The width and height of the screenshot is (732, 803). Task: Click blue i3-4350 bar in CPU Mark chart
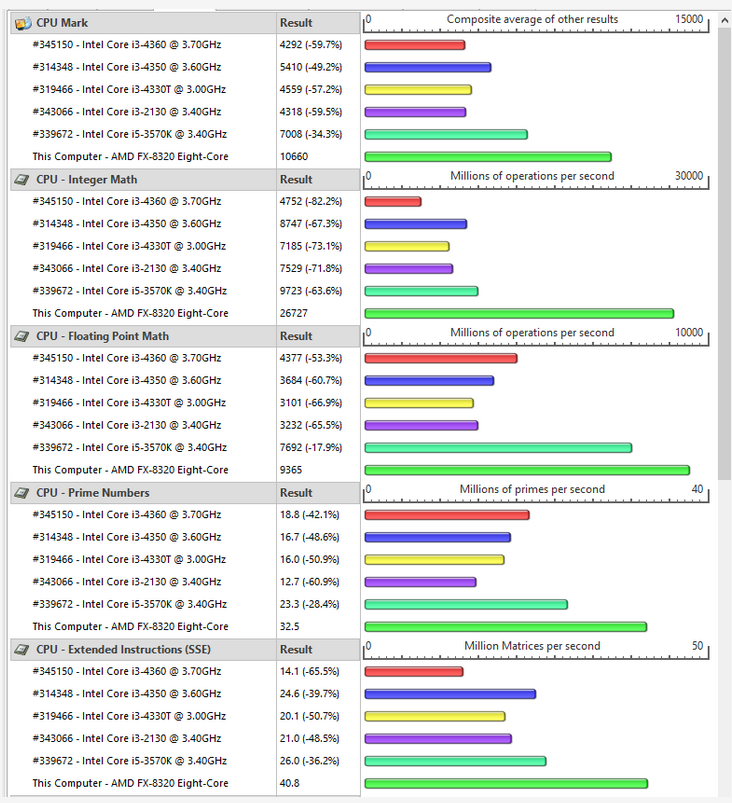[428, 68]
